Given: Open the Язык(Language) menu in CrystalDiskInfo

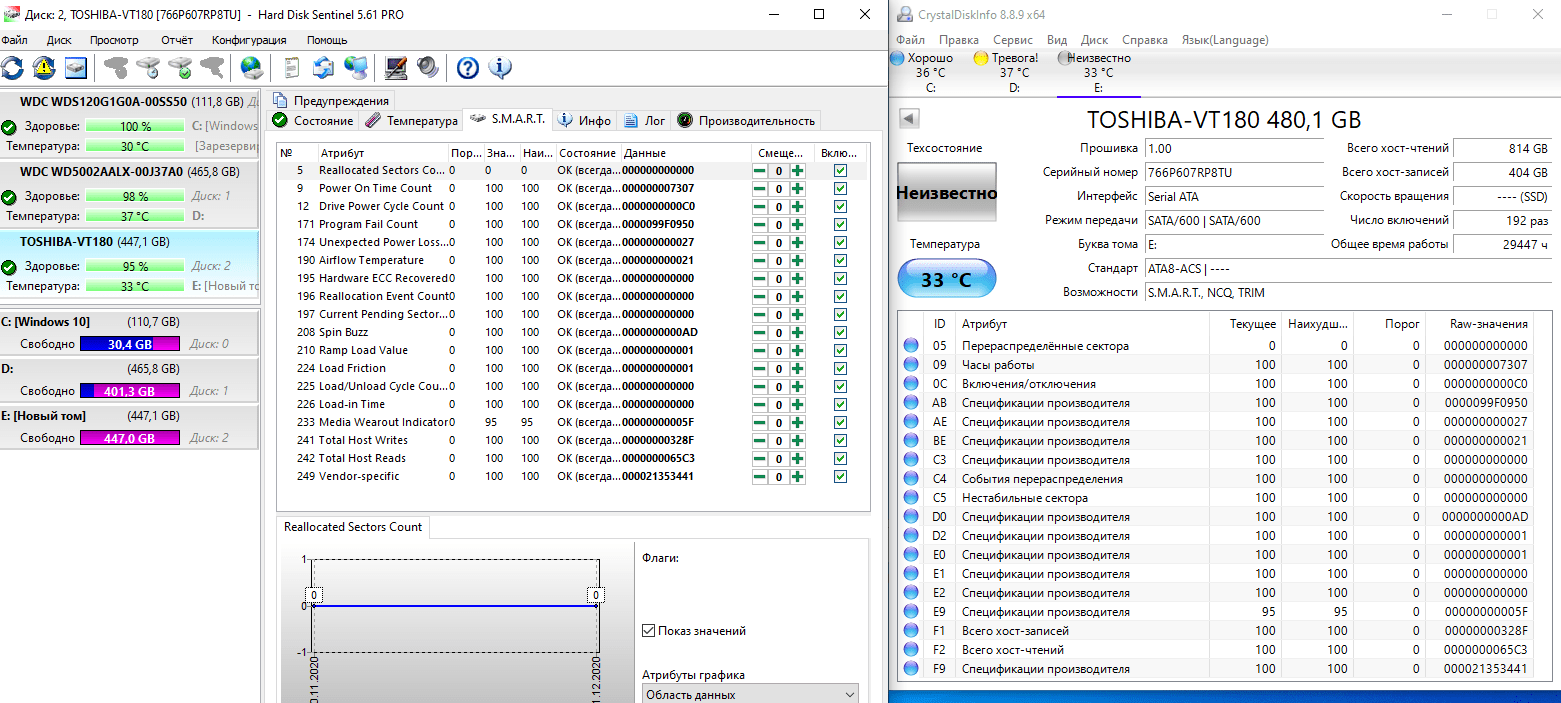Looking at the screenshot, I should coord(1225,40).
